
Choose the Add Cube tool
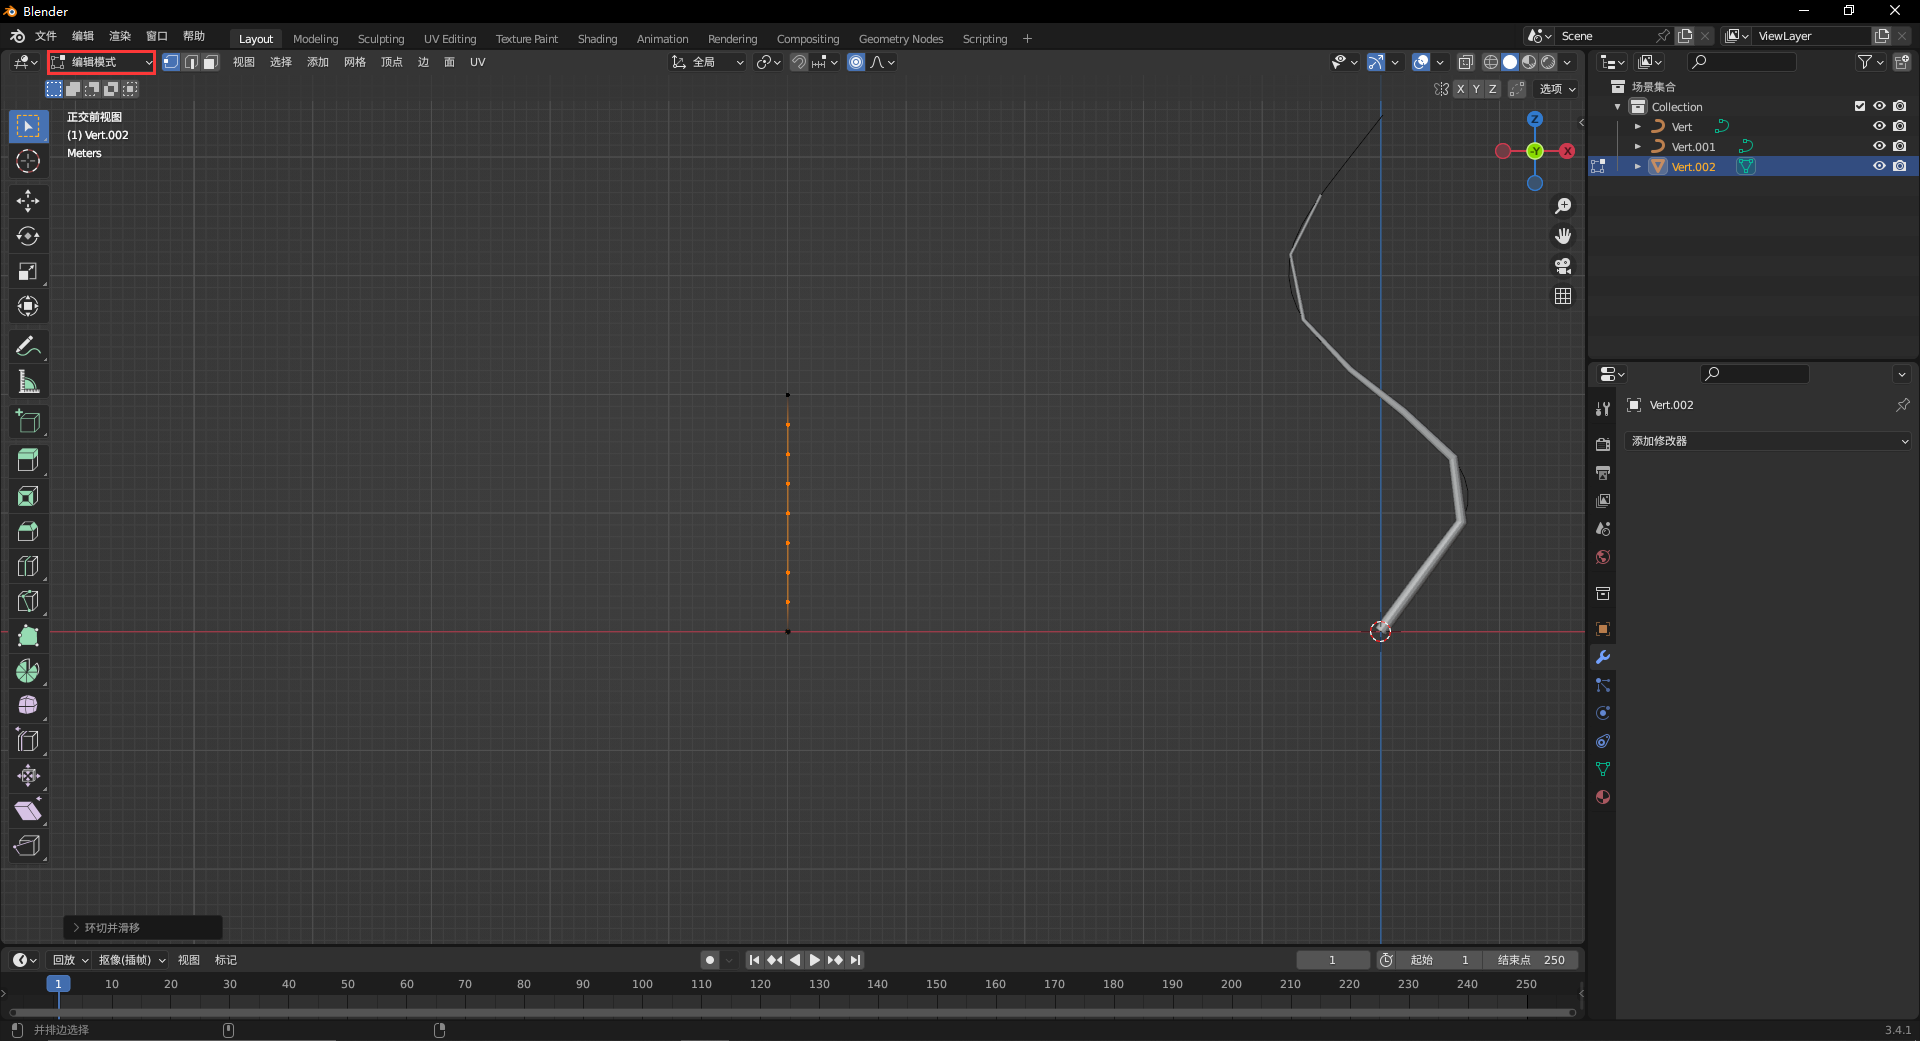point(28,421)
